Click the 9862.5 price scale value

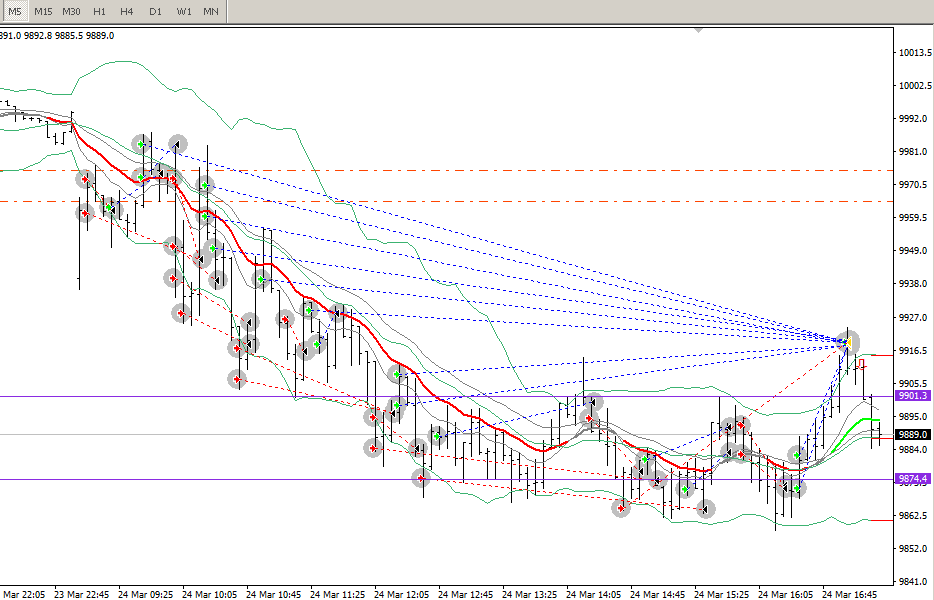click(913, 515)
